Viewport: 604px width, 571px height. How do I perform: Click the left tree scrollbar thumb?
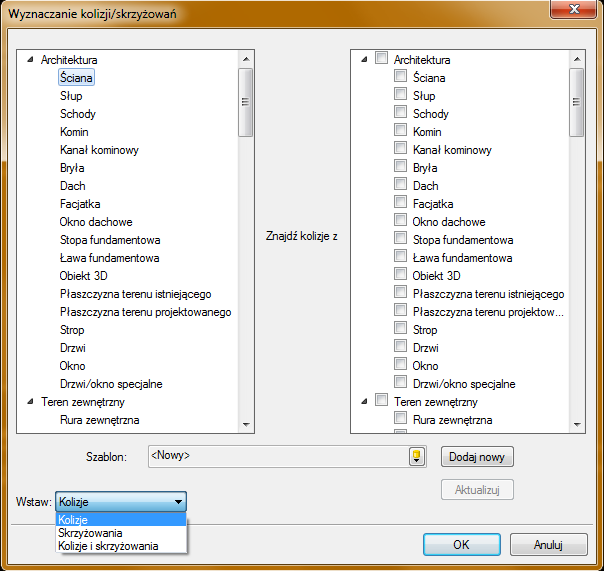pos(246,102)
